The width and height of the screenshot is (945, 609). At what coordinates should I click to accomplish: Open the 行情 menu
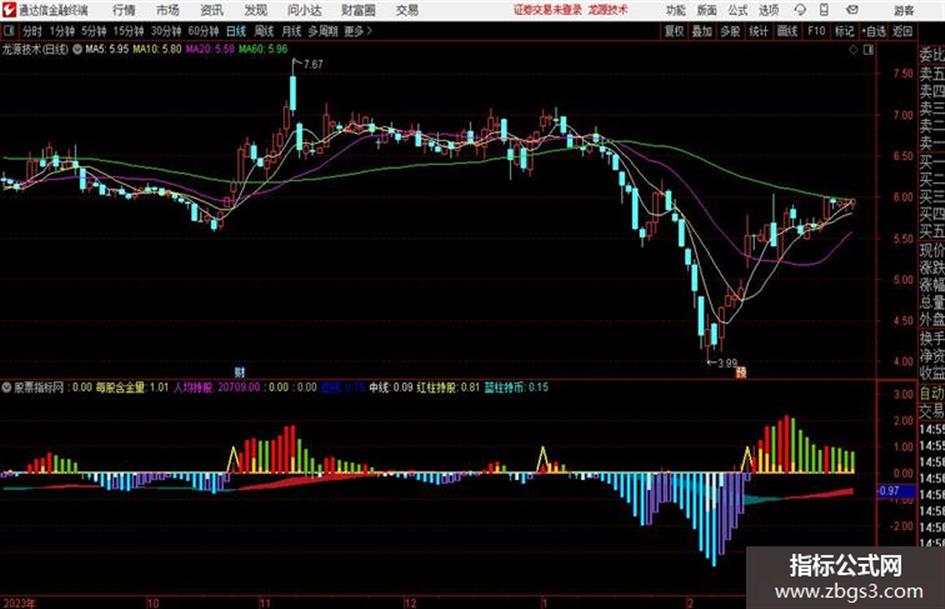(124, 10)
